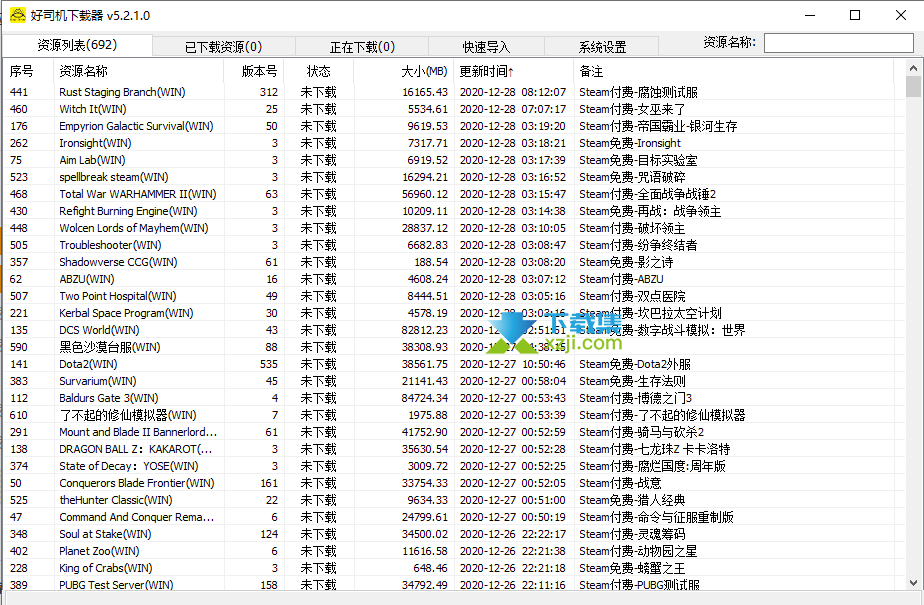
Task: Click note Steam付费-全面战争战锤2
Action: pos(648,194)
